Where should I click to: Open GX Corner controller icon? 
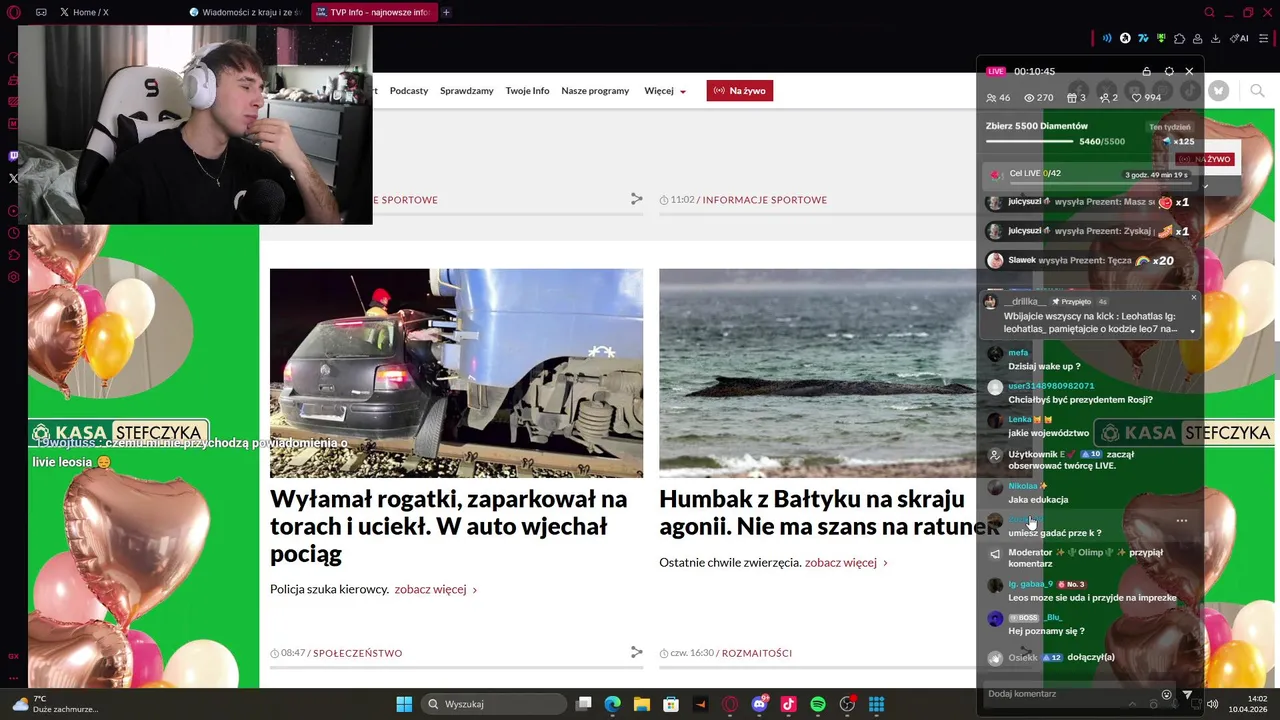coord(41,12)
